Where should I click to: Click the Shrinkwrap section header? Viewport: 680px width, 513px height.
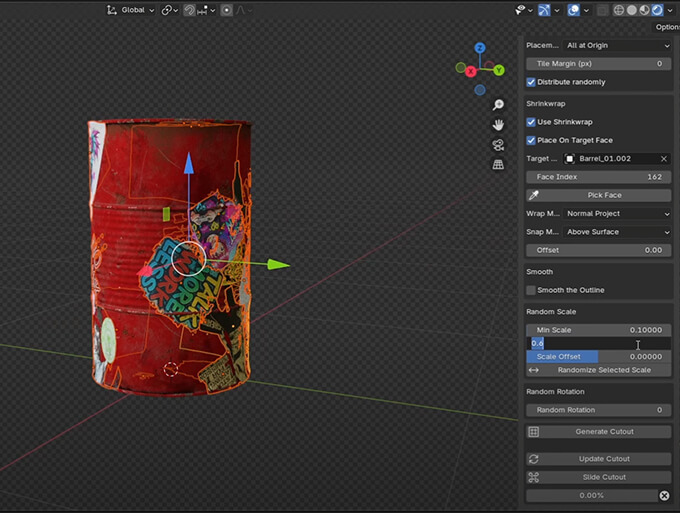tap(546, 104)
